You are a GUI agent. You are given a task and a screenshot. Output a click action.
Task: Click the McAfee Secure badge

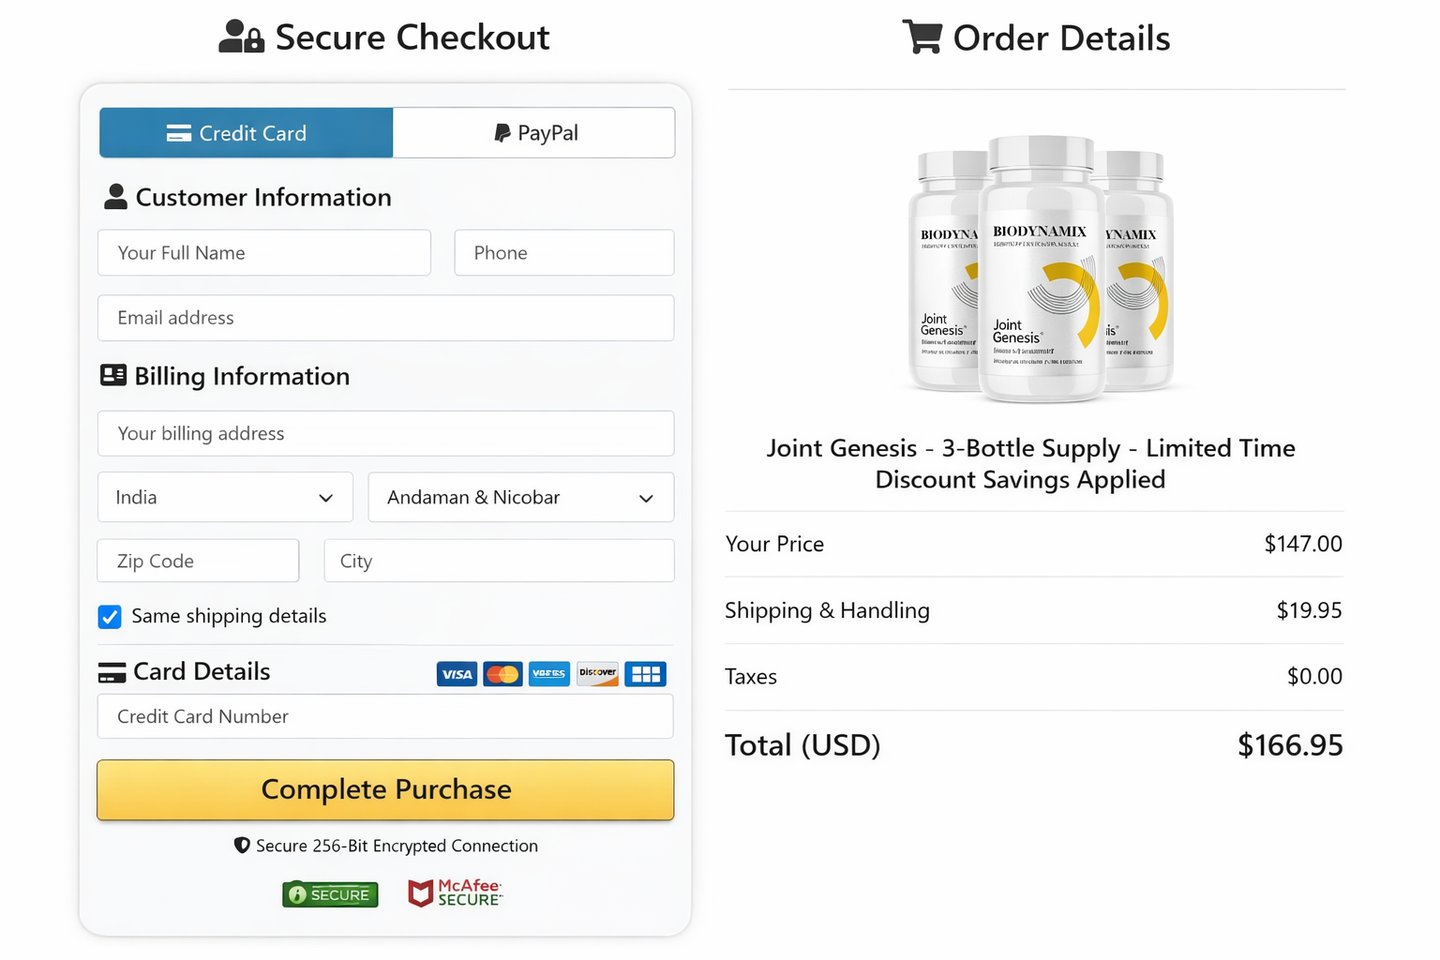[x=455, y=893]
